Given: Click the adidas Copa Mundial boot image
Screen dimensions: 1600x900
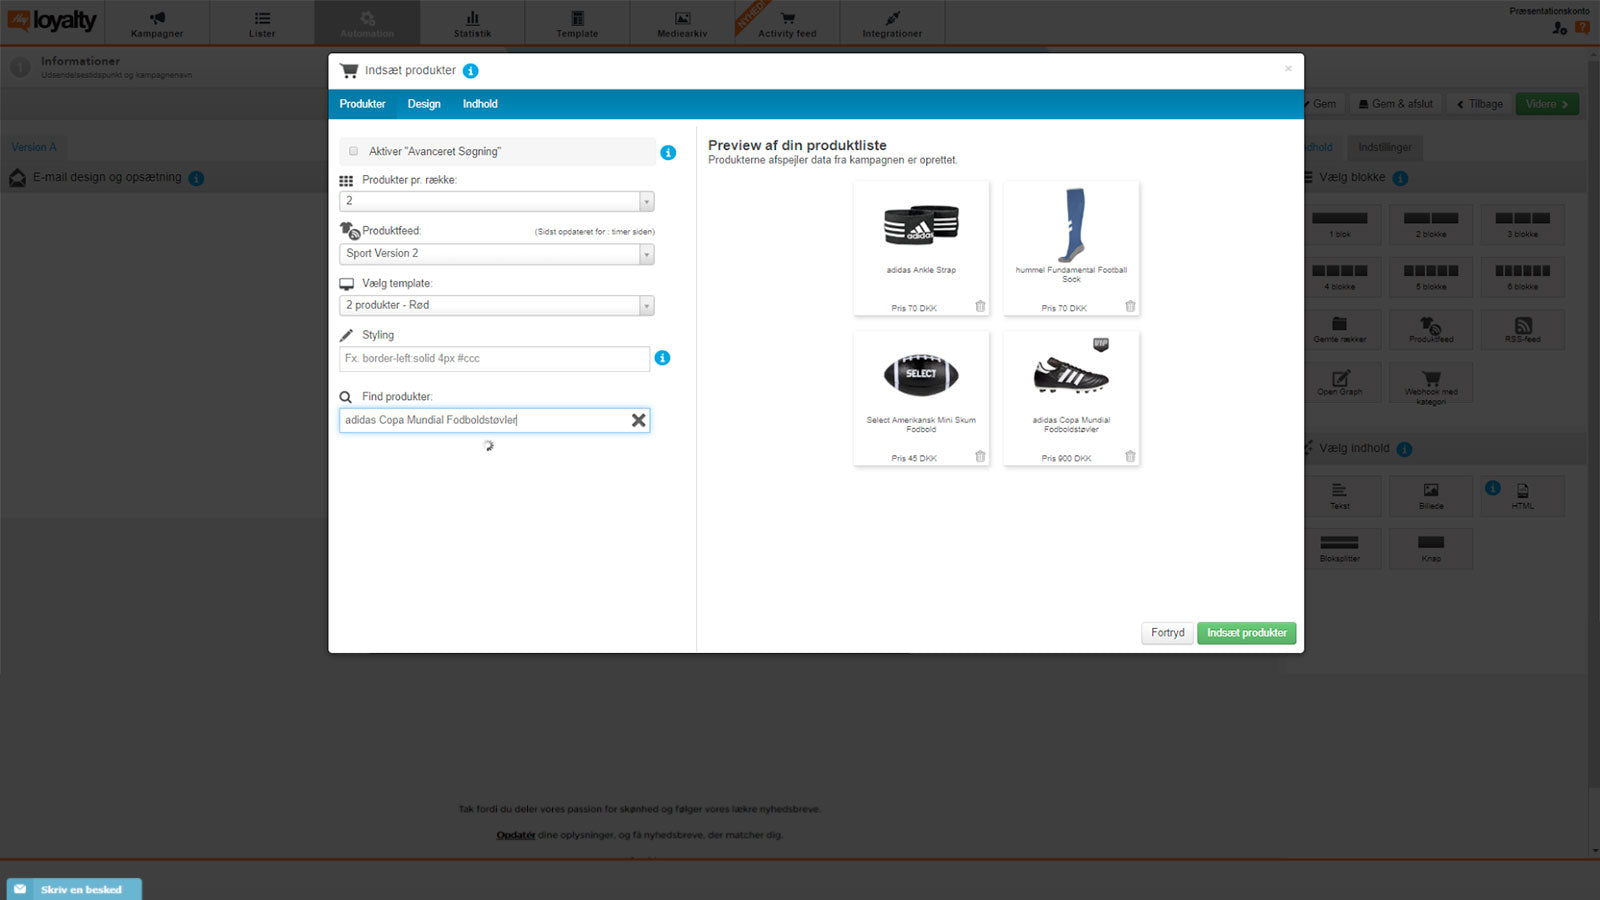Looking at the screenshot, I should [x=1071, y=376].
